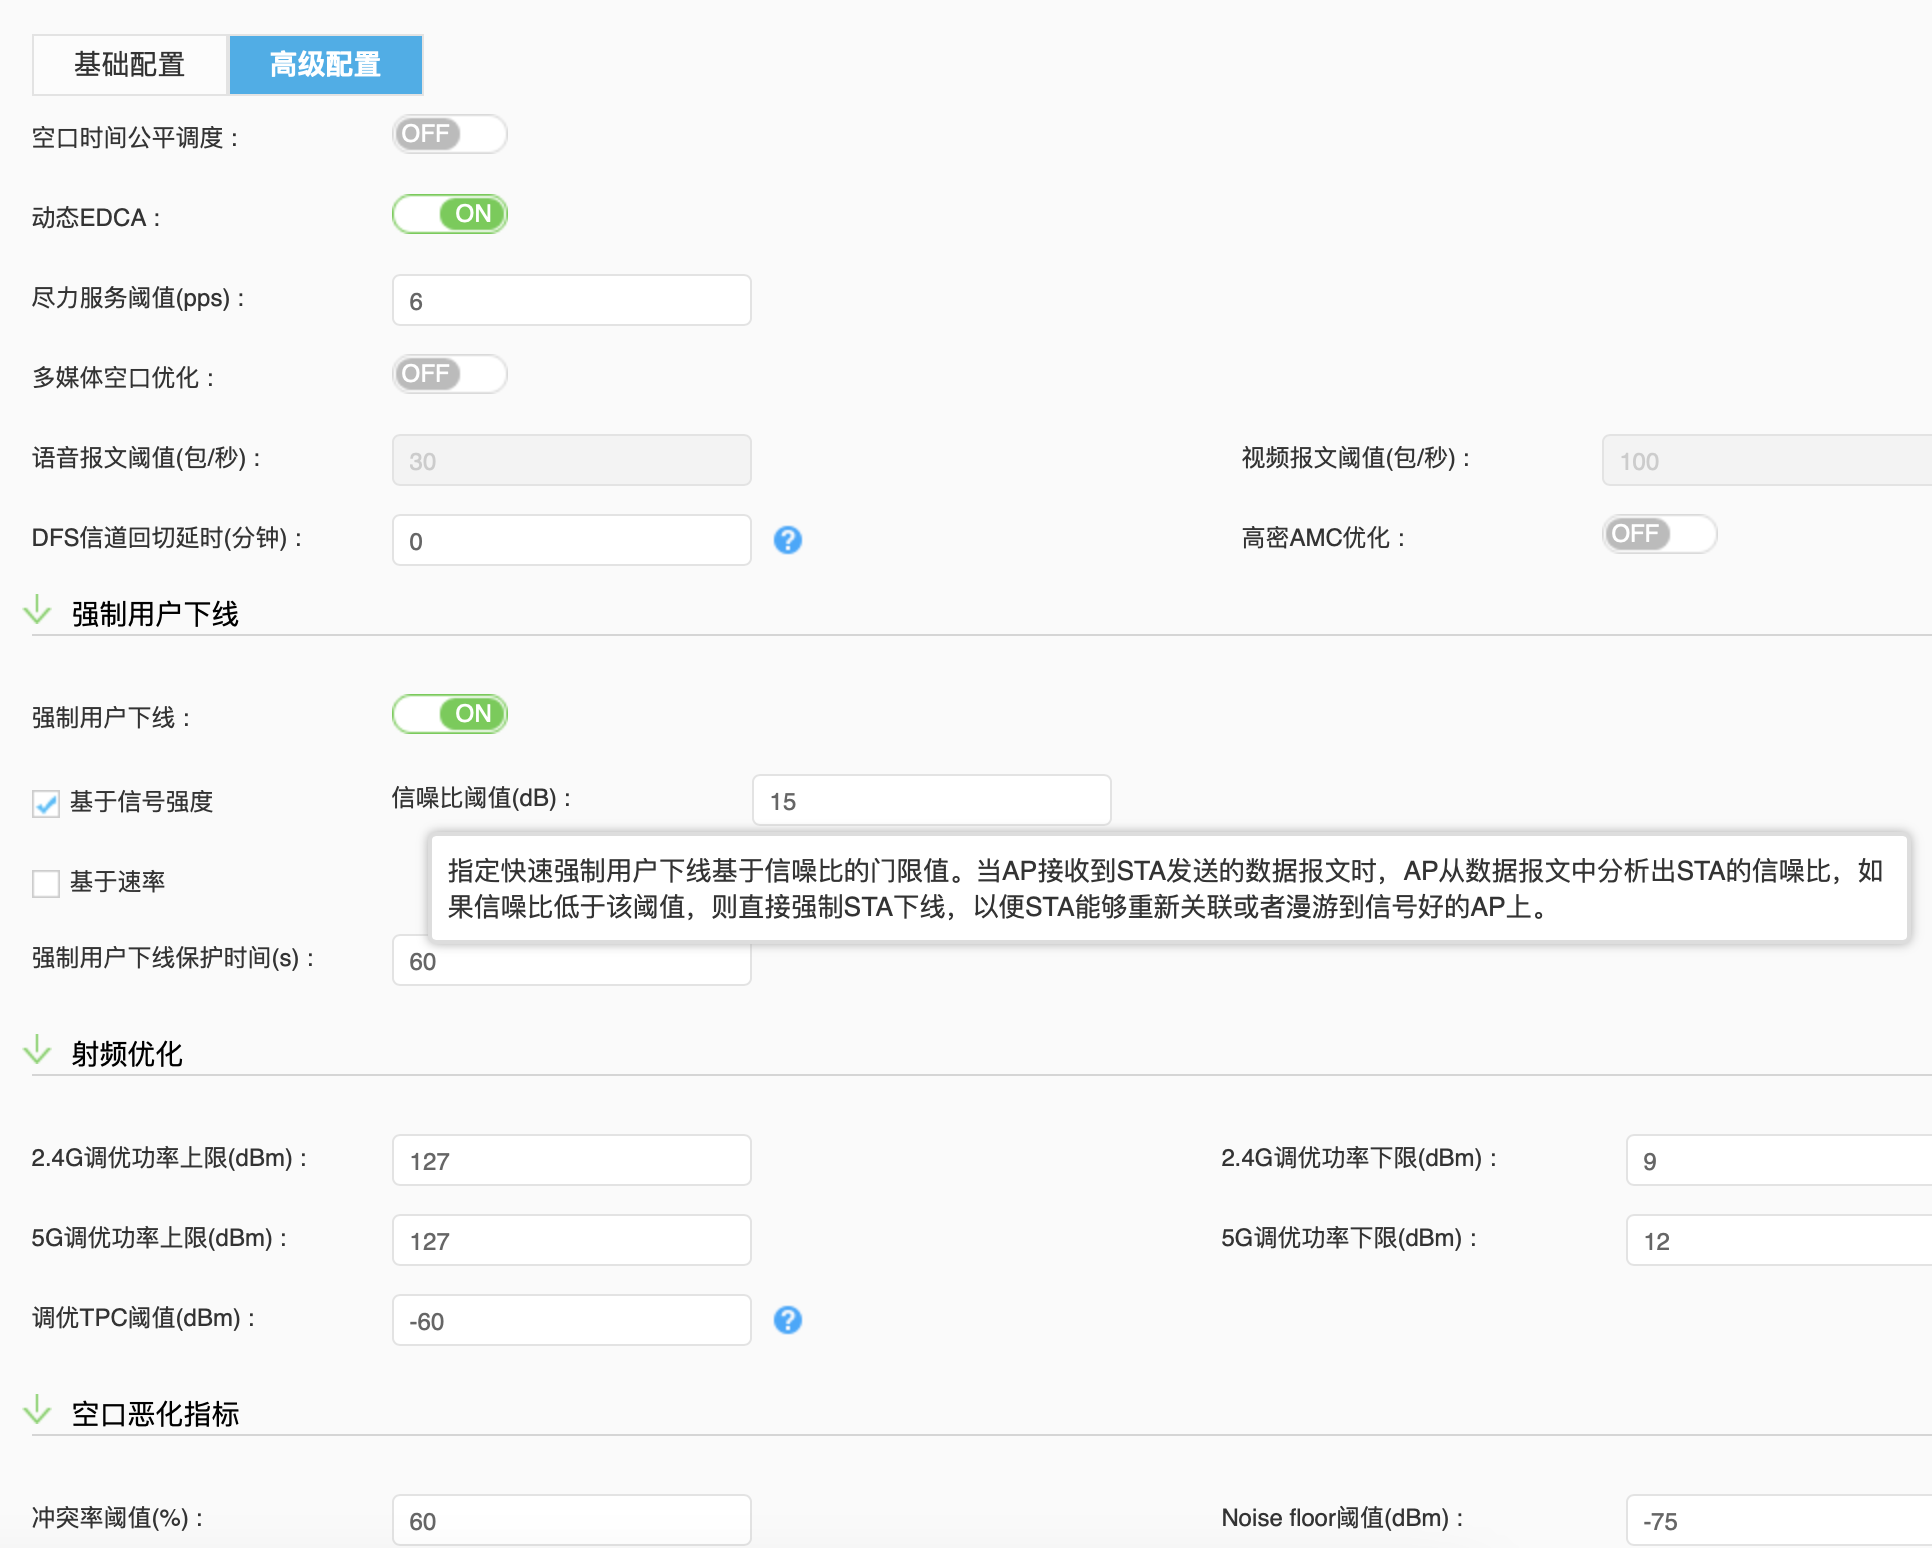The image size is (1932, 1548).
Task: Focus the 信噪比阈值(dB) input field
Action: tap(932, 800)
